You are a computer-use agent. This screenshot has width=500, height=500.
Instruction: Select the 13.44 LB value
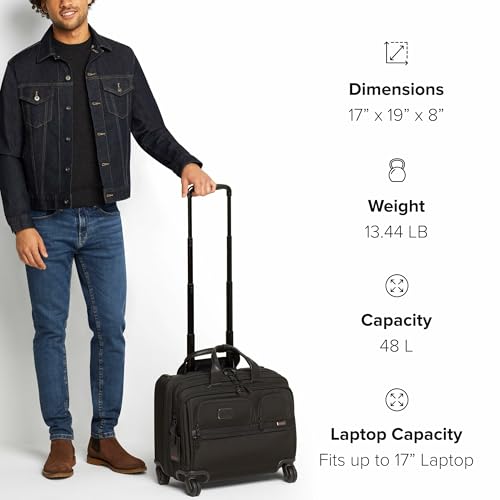(x=396, y=232)
